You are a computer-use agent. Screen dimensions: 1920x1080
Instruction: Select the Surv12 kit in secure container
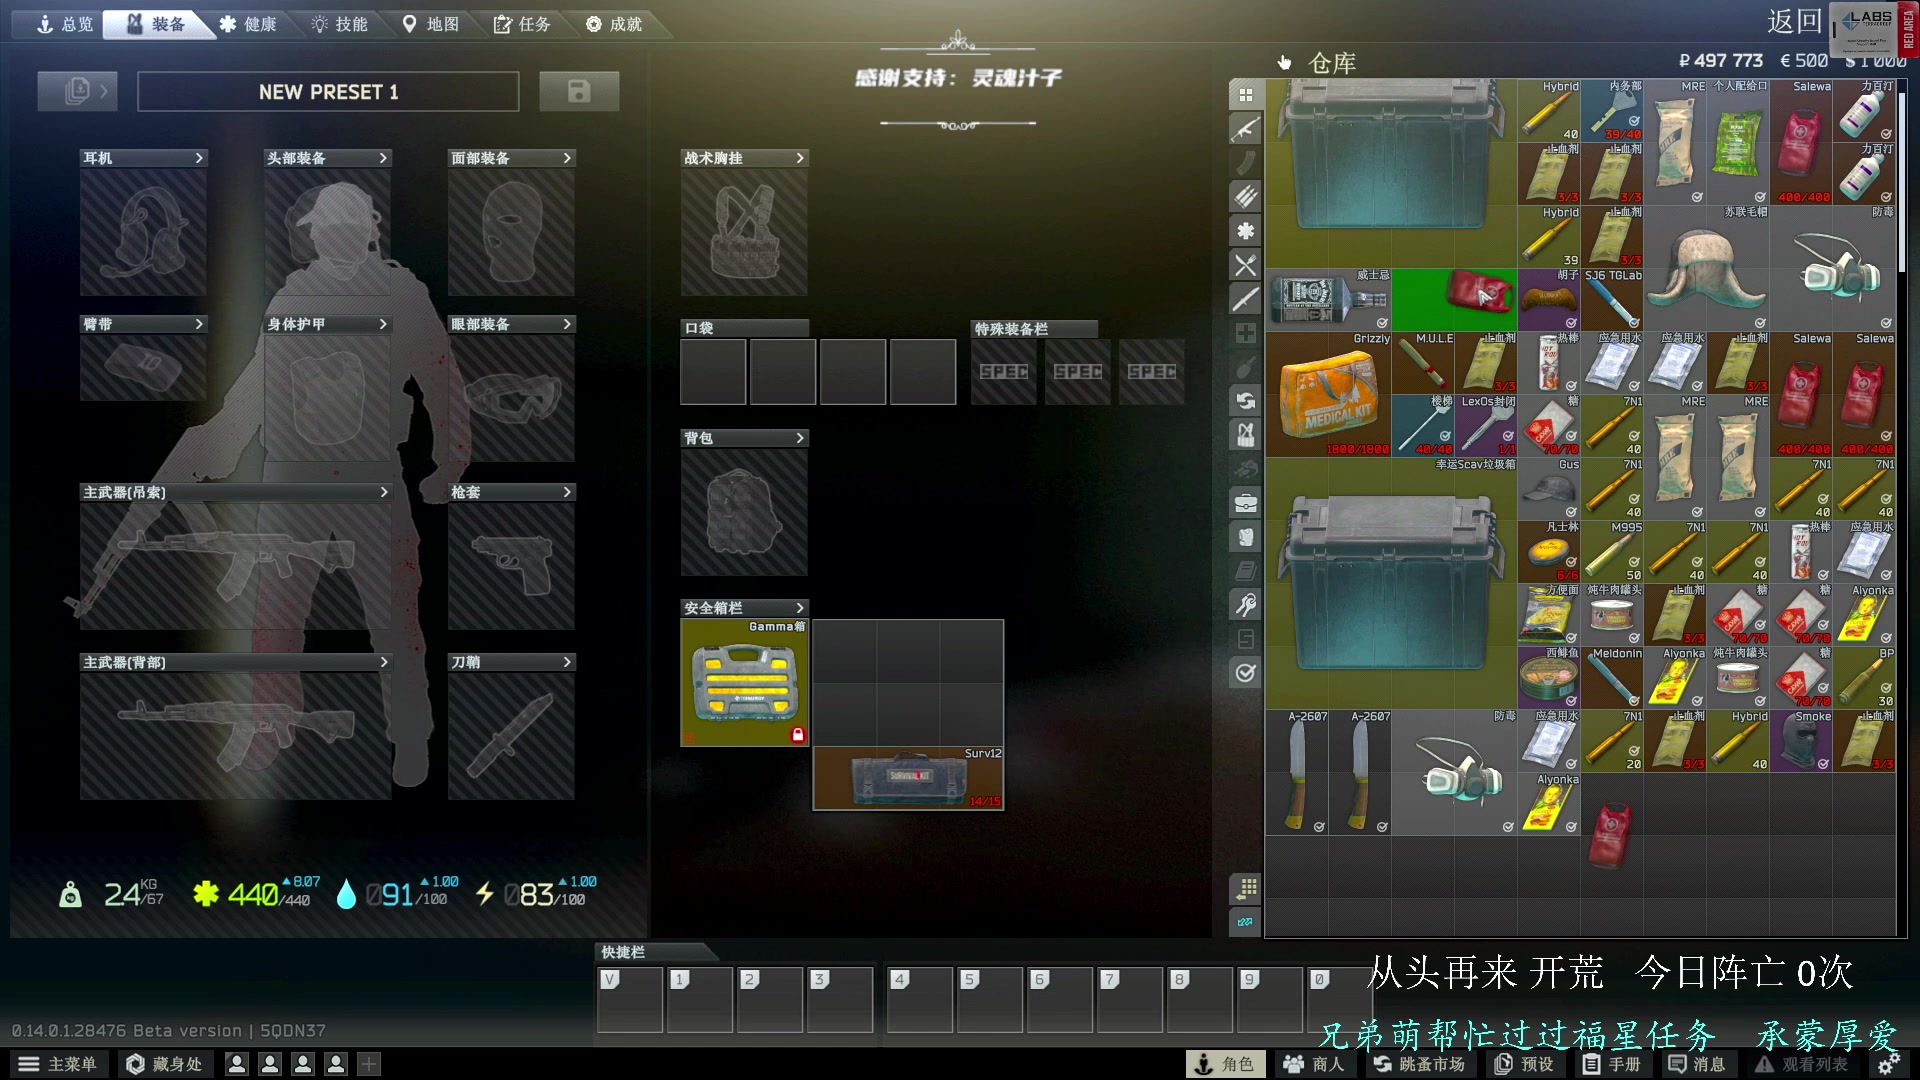(908, 778)
